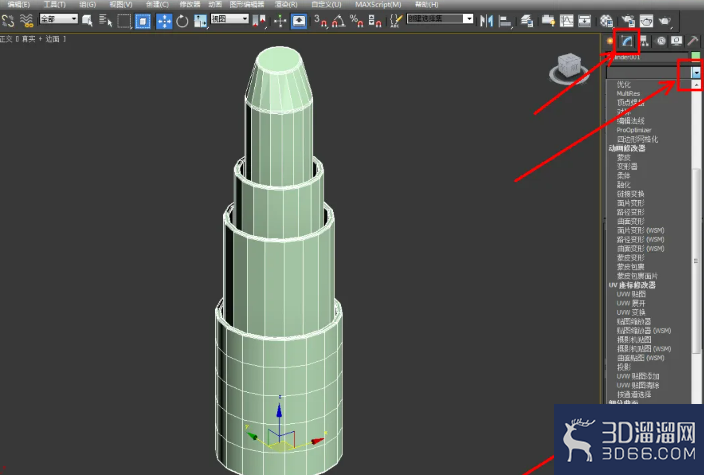Toggle the Spinner Snap icon

[x=375, y=21]
